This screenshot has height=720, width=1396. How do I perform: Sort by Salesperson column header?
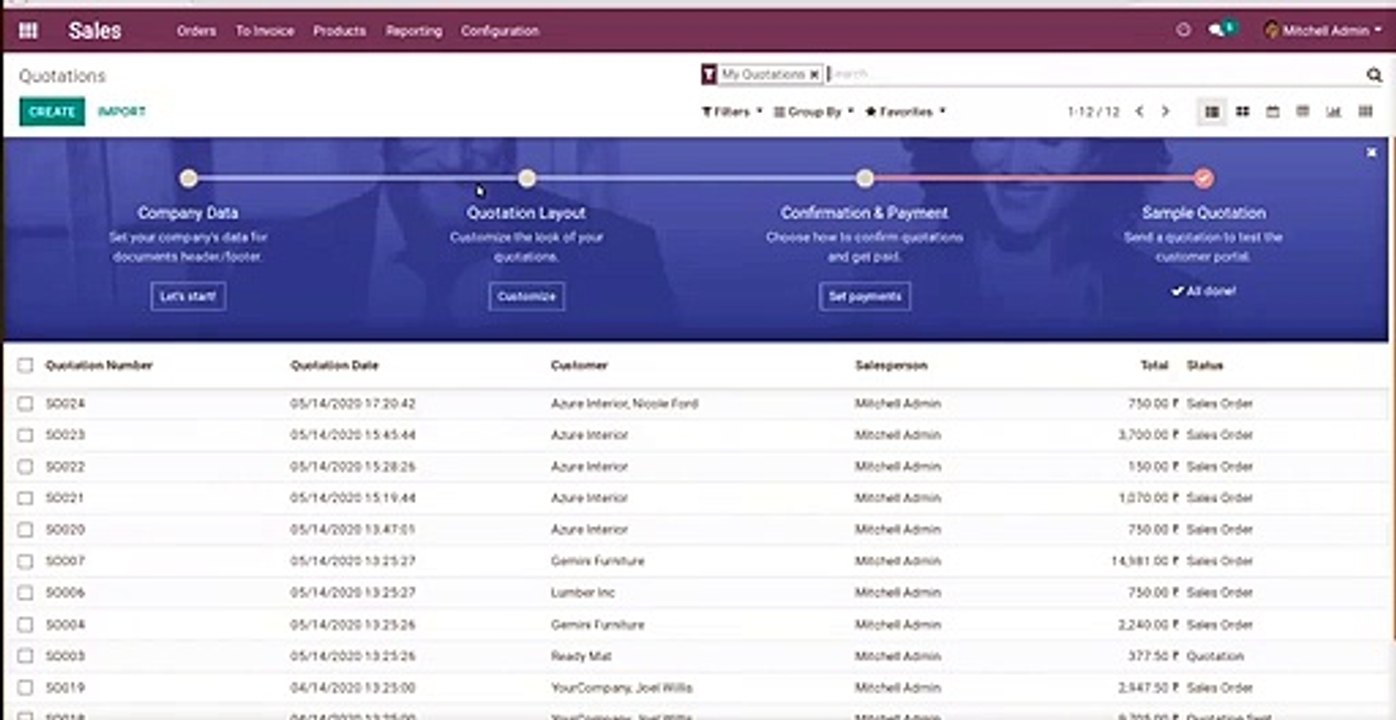tap(891, 366)
